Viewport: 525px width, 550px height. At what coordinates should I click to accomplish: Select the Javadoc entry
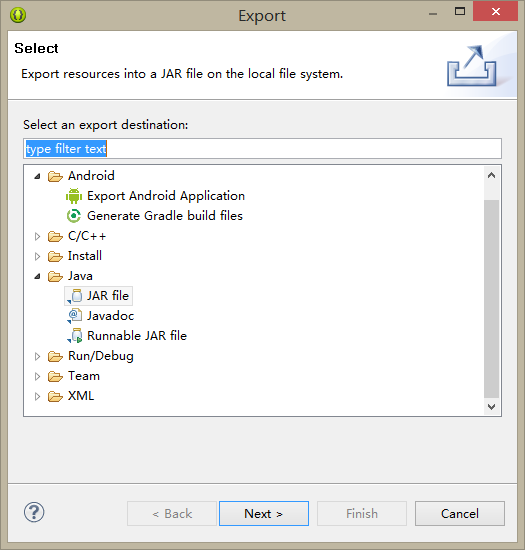click(110, 316)
